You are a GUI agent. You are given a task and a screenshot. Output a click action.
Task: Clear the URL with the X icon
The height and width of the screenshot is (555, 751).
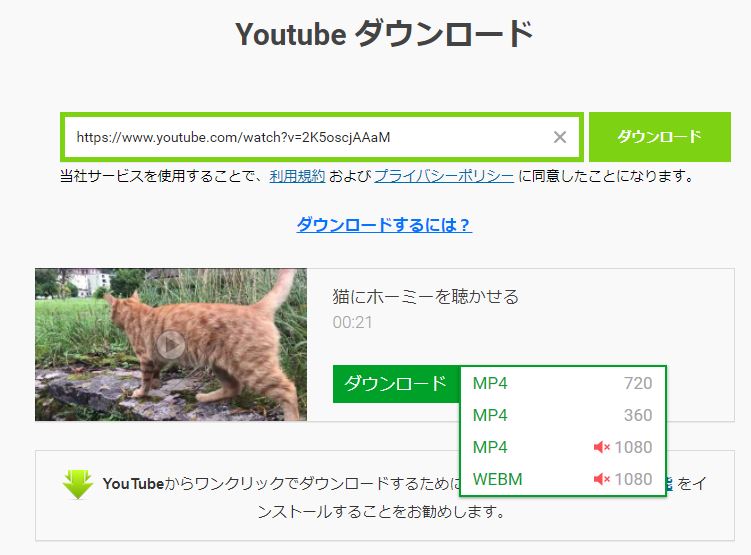pos(559,137)
